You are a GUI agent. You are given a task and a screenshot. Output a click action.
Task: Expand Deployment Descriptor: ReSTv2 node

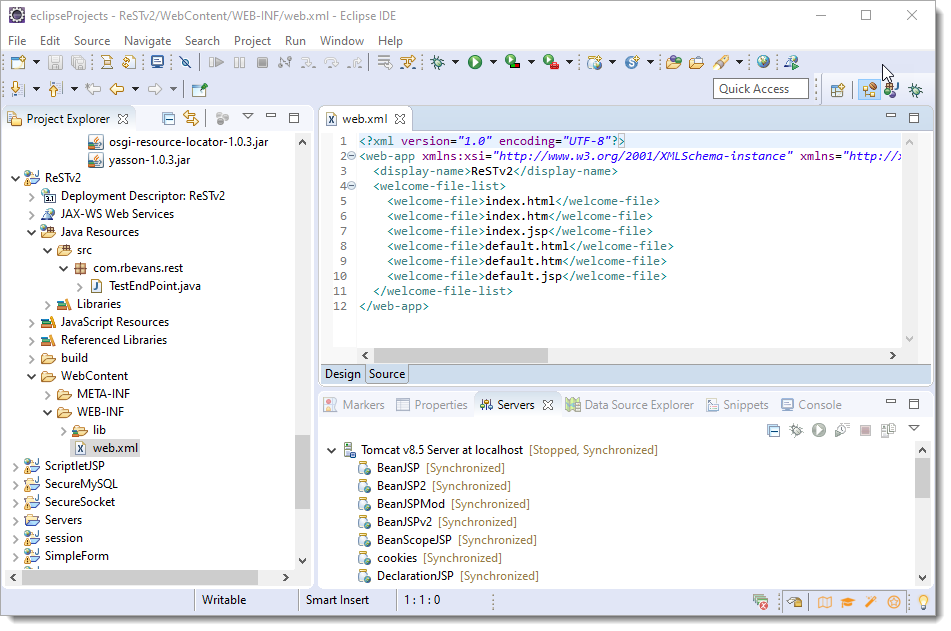(32, 197)
